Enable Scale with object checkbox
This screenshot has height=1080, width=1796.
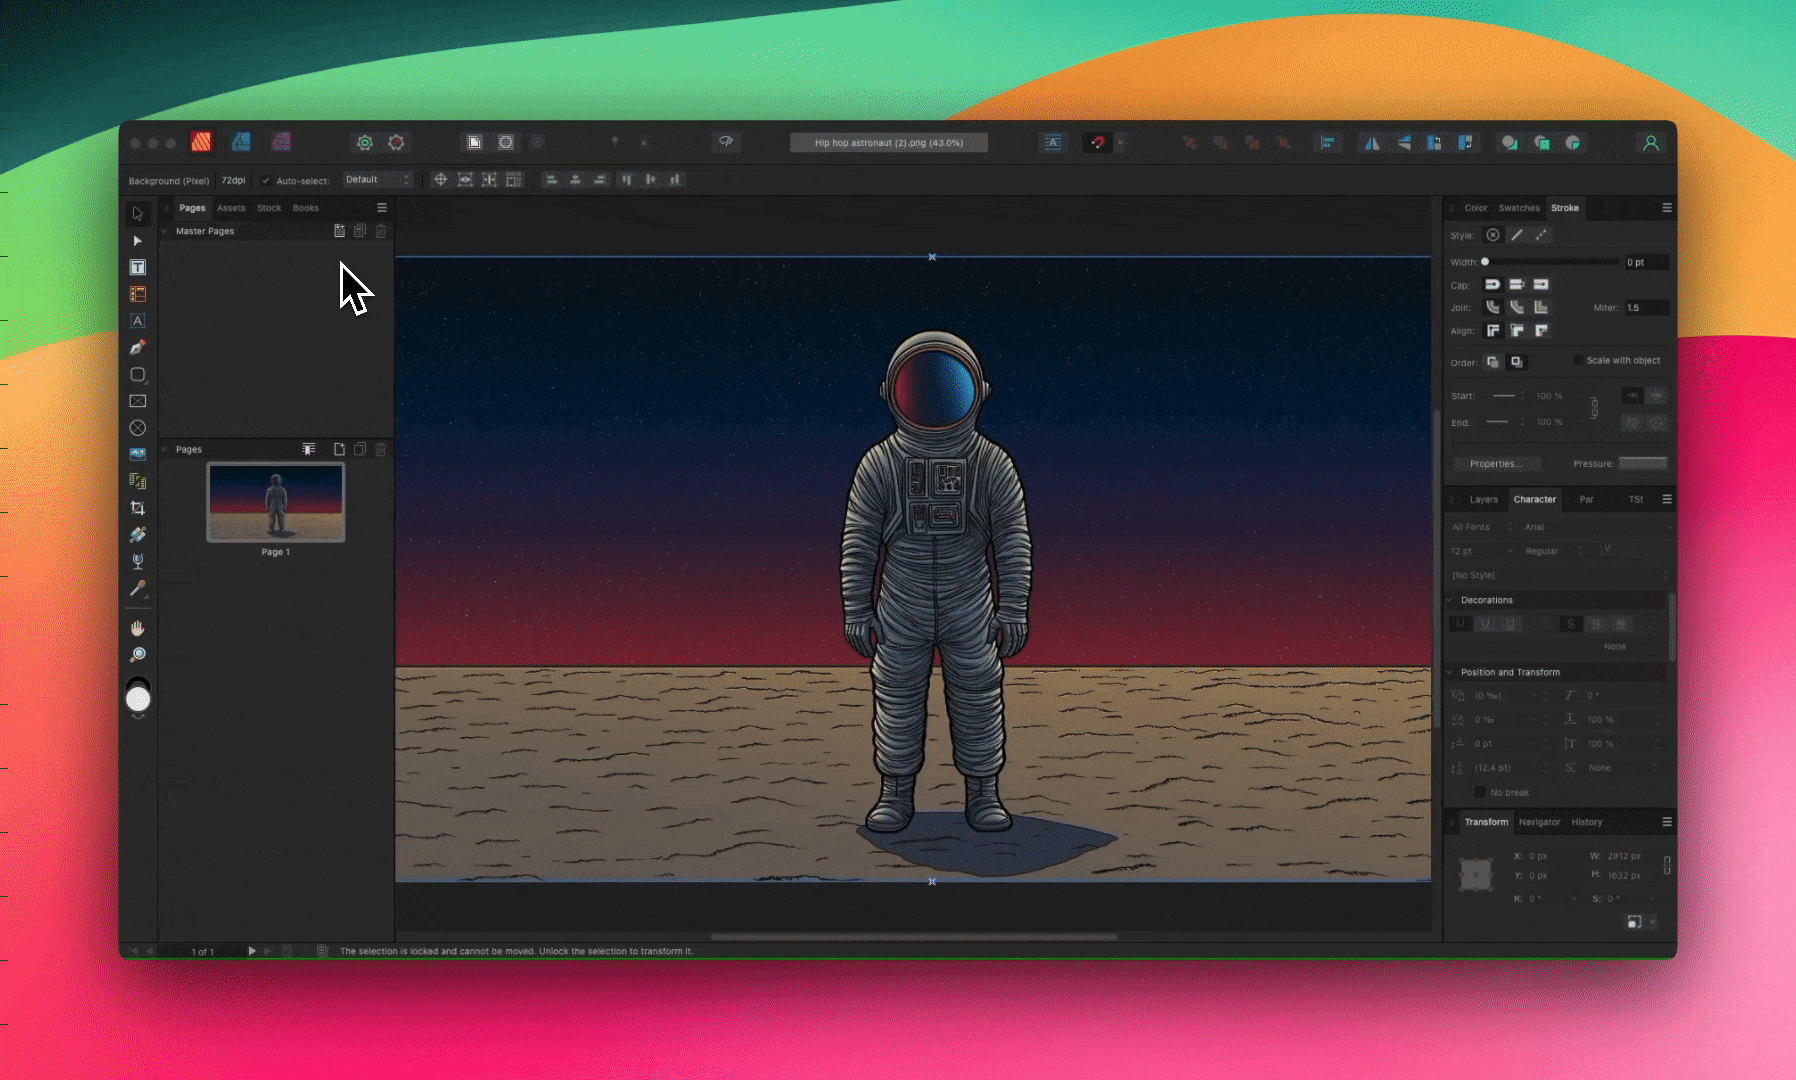pos(1578,360)
